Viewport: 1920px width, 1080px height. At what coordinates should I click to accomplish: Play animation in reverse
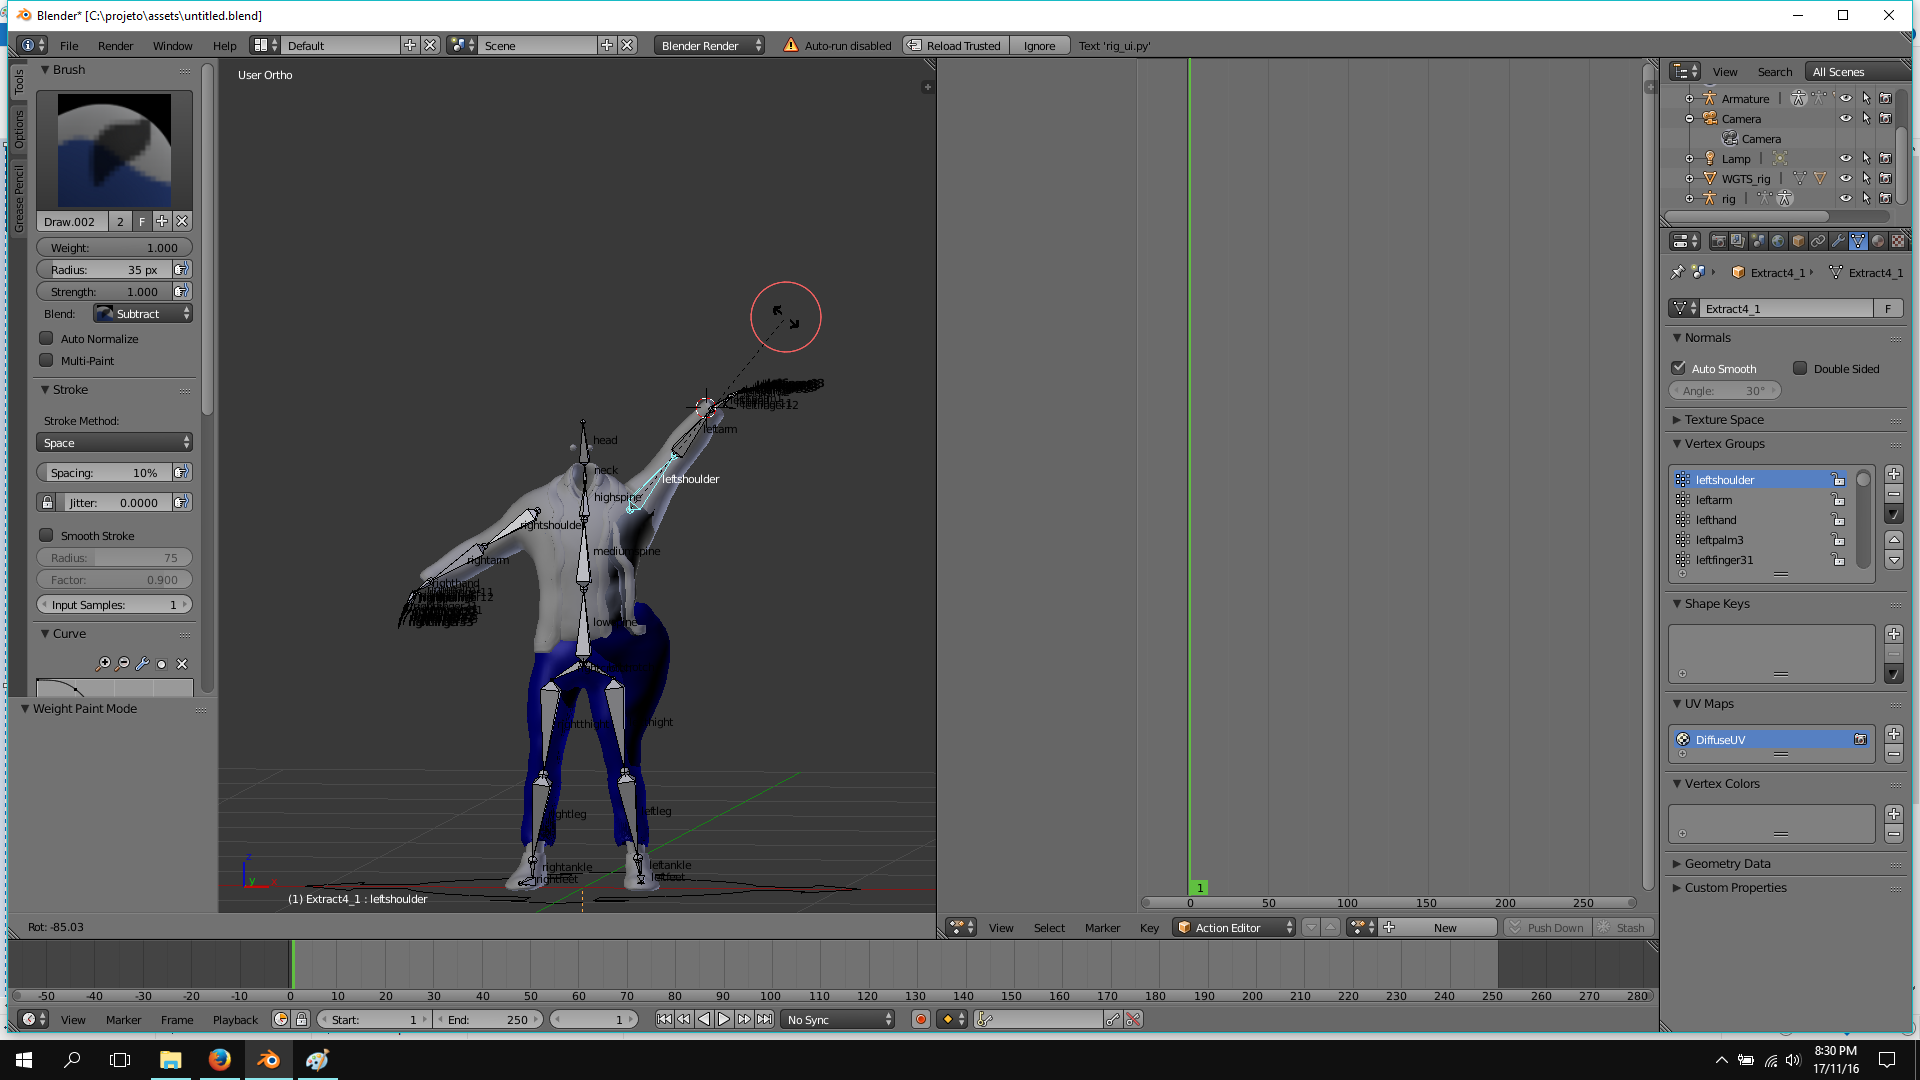coord(704,1019)
